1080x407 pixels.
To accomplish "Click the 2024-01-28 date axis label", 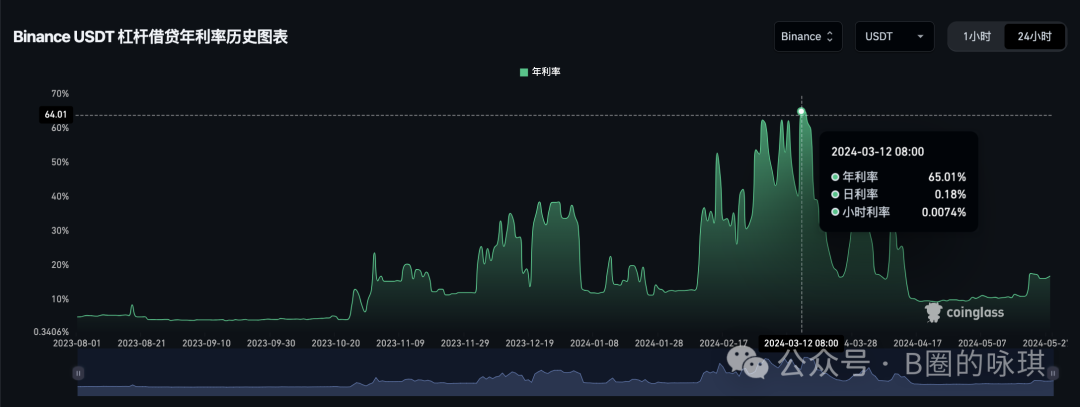I will (659, 342).
